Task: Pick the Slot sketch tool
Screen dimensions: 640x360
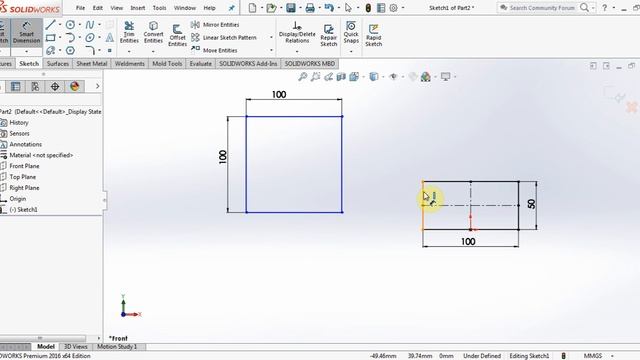Action: [50, 51]
